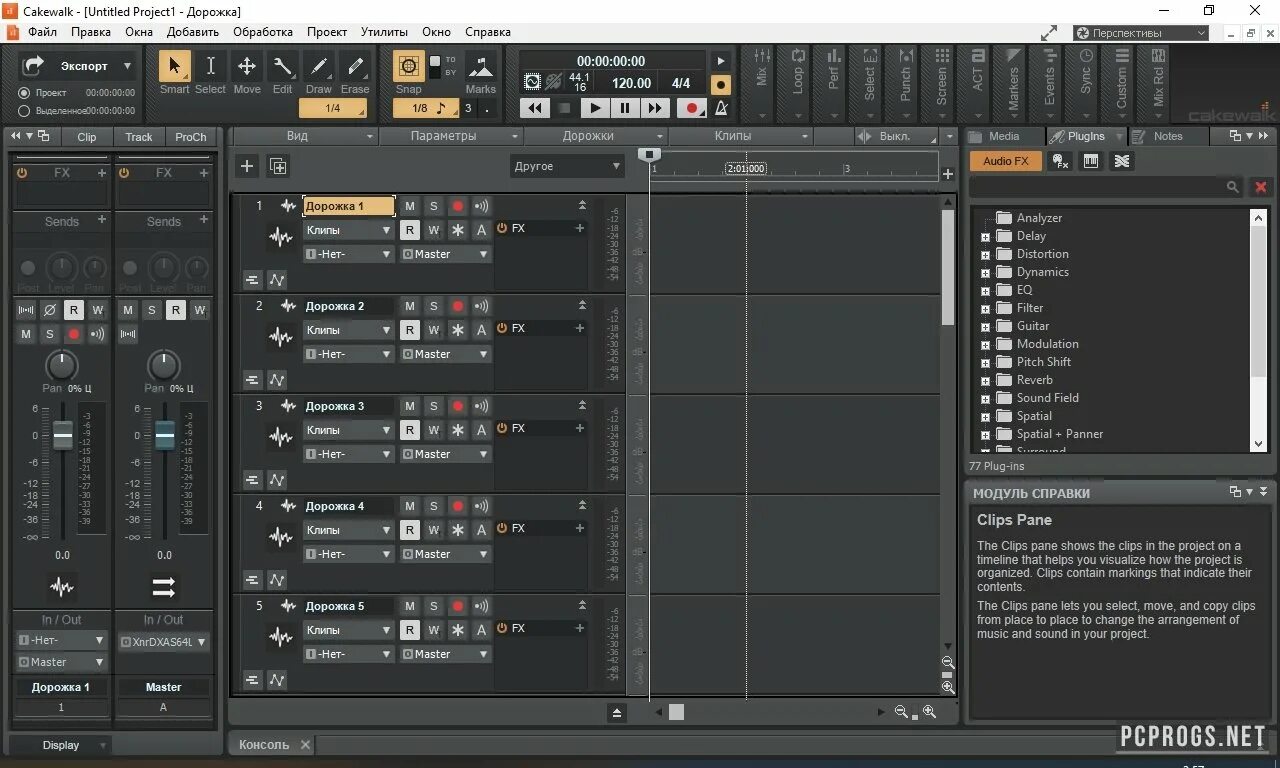Viewport: 1280px width, 768px height.
Task: Arm Дорожка 3 for recording
Action: tap(457, 406)
